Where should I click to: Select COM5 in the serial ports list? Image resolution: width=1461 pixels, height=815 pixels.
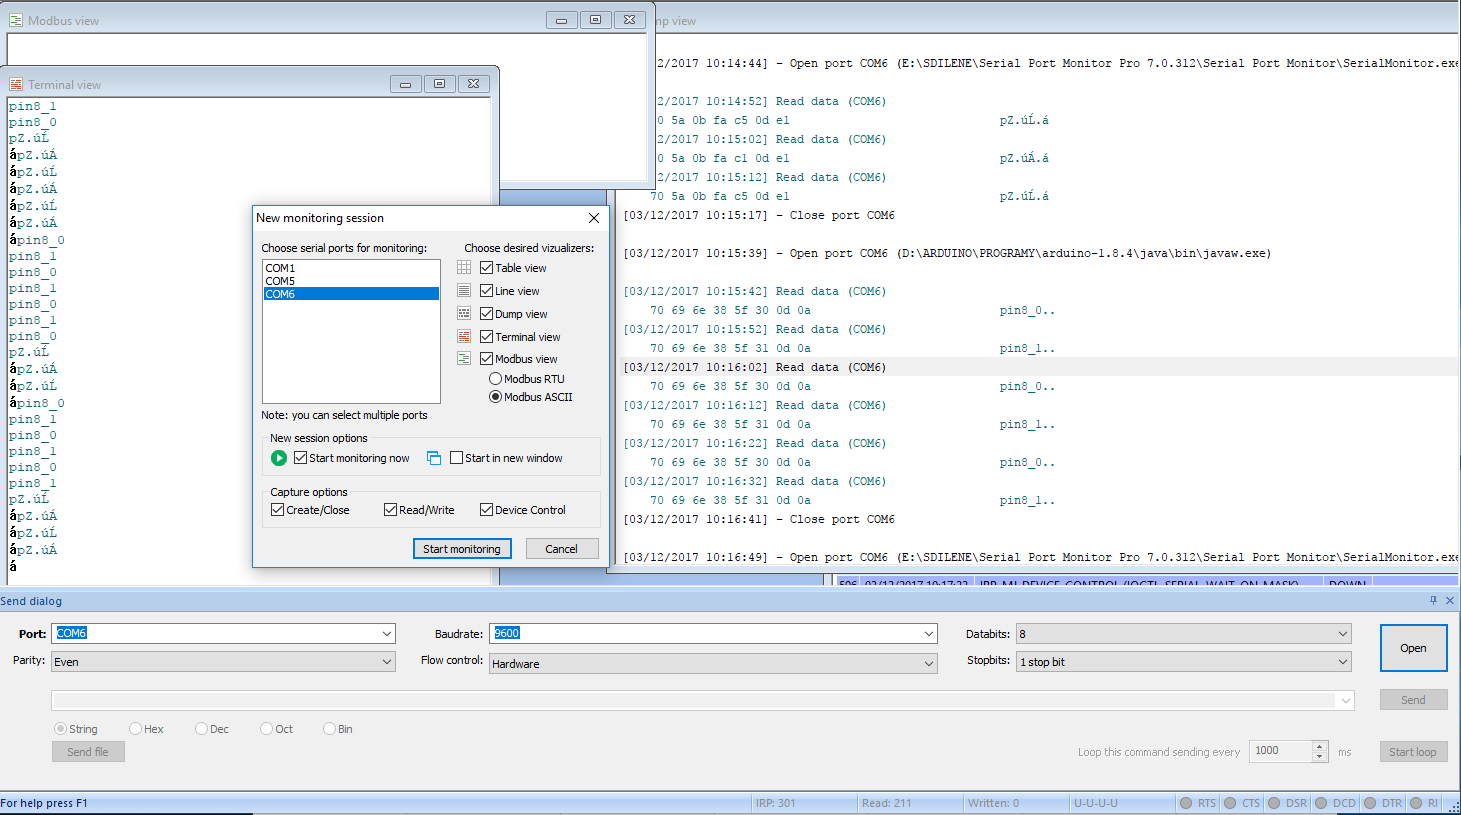[280, 281]
